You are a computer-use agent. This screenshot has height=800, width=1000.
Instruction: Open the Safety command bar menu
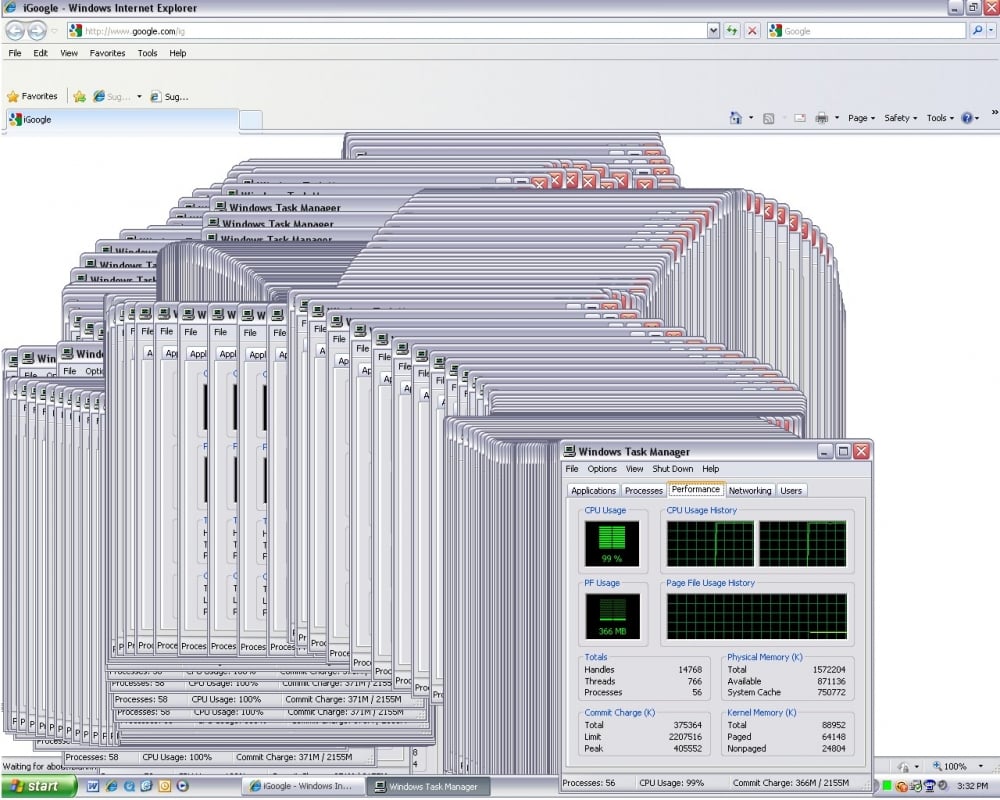pos(901,118)
